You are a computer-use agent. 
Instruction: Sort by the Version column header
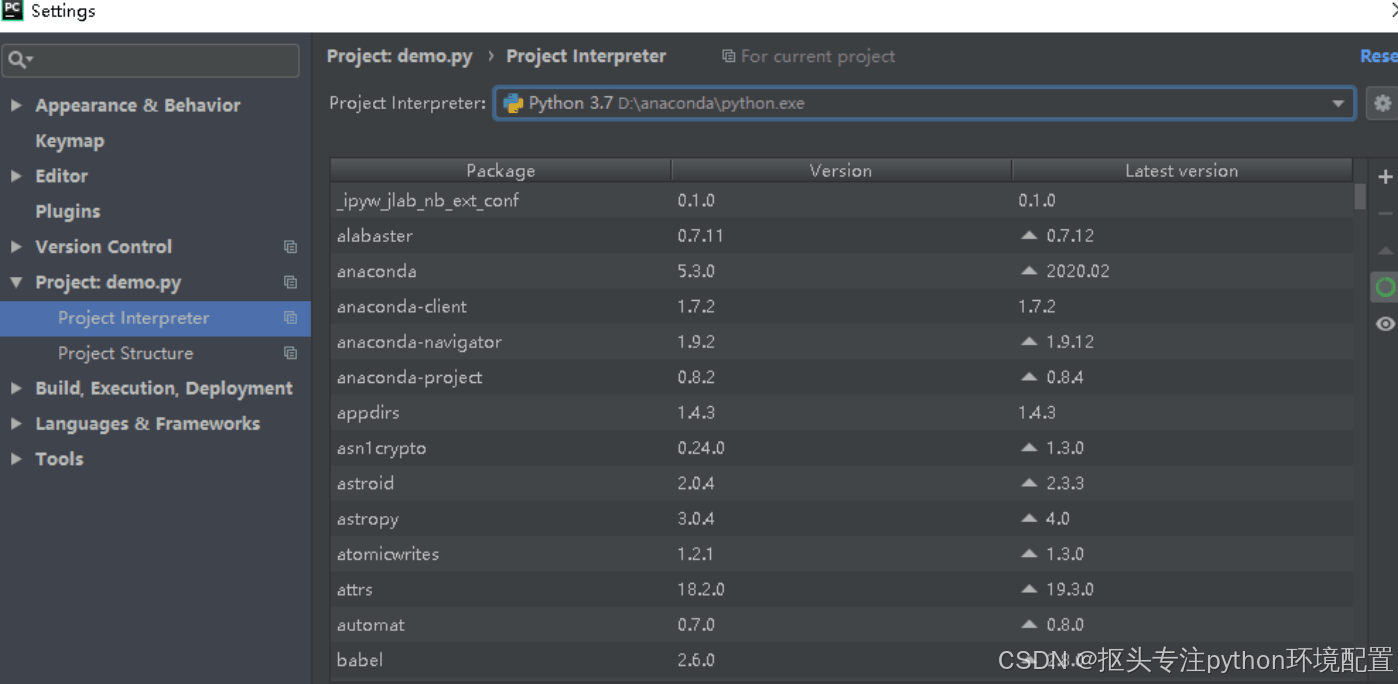[x=841, y=171]
